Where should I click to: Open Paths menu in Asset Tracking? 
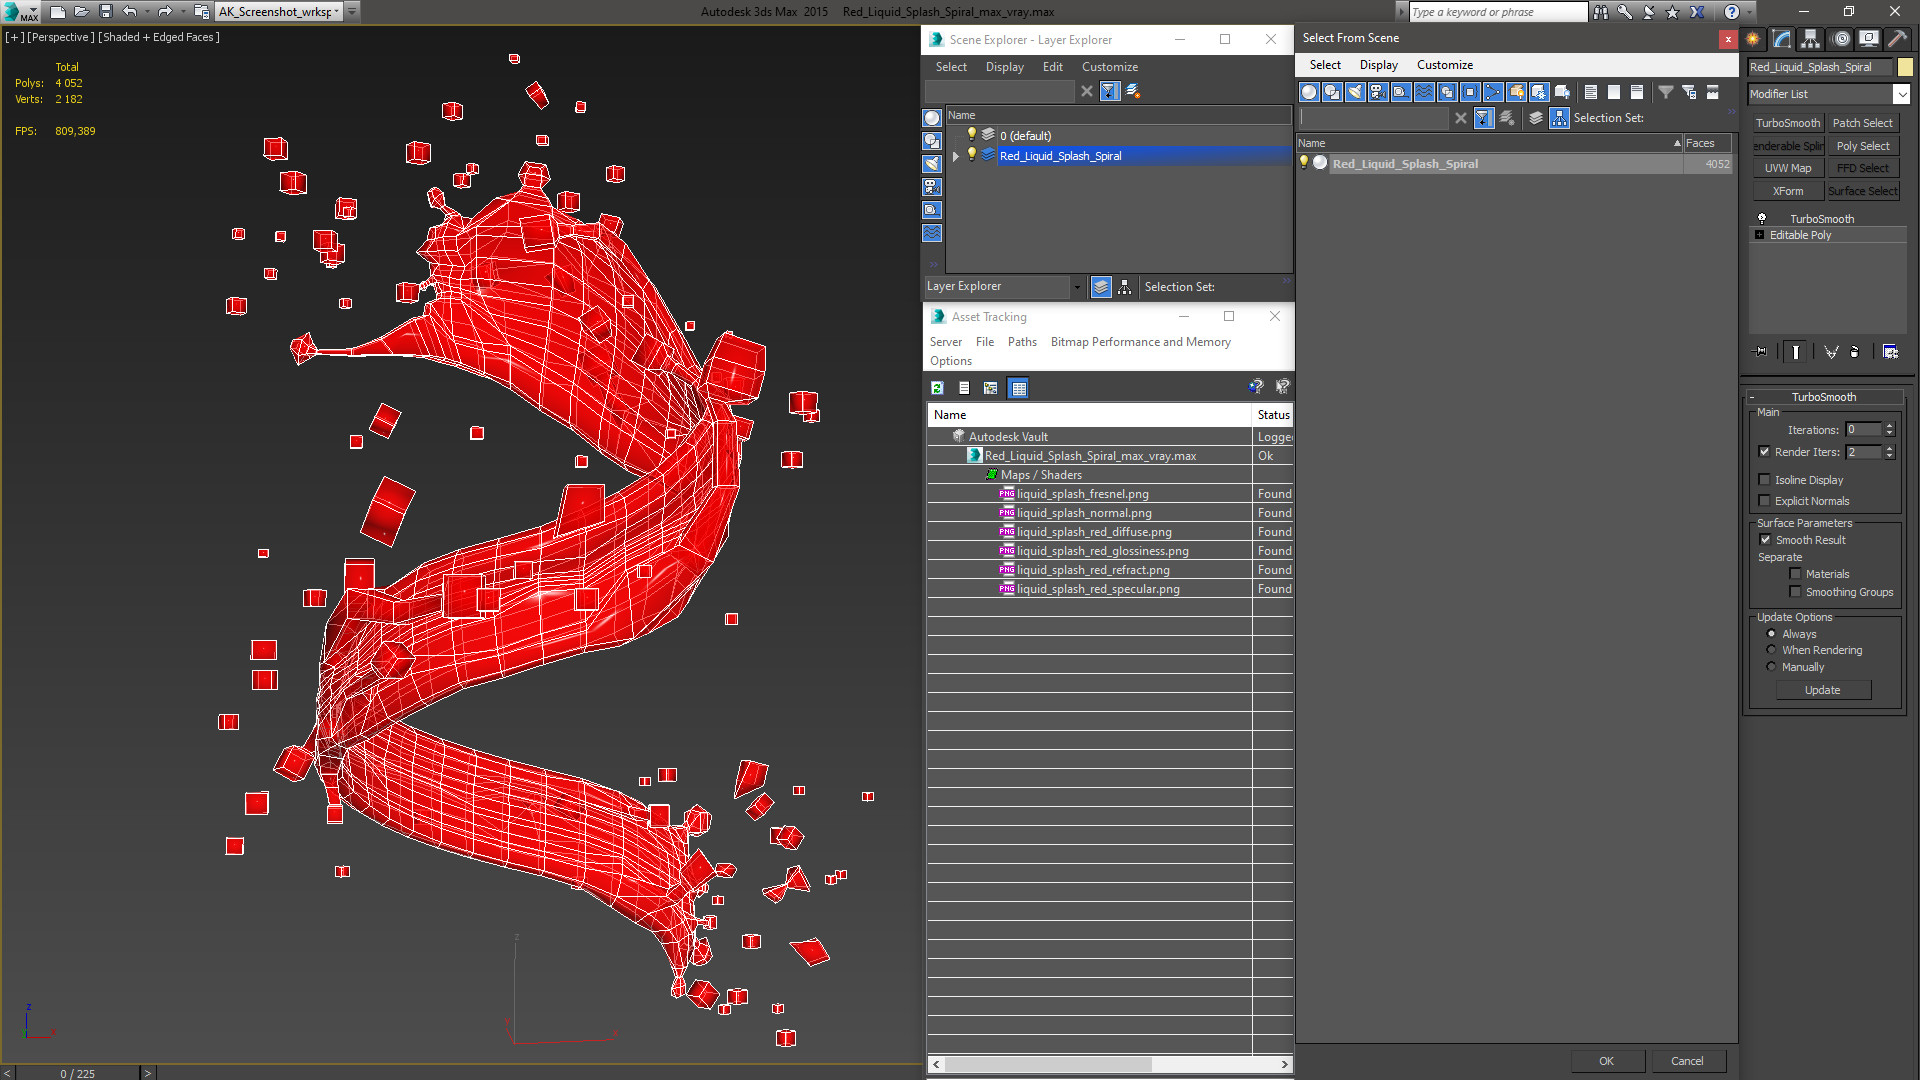1021,342
